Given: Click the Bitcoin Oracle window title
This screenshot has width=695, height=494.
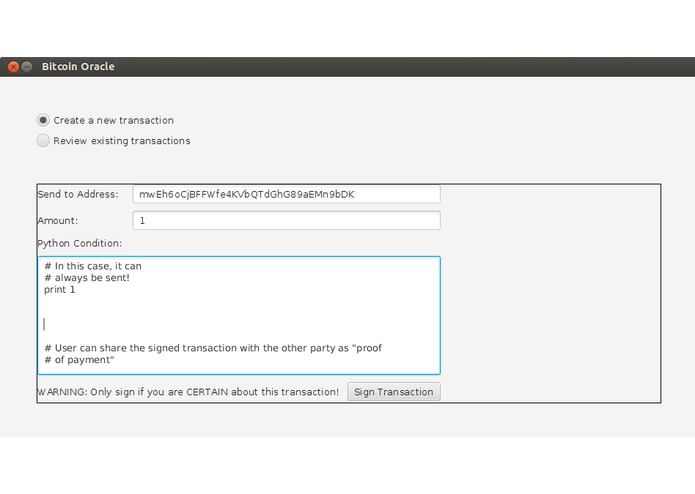Looking at the screenshot, I should tap(78, 66).
